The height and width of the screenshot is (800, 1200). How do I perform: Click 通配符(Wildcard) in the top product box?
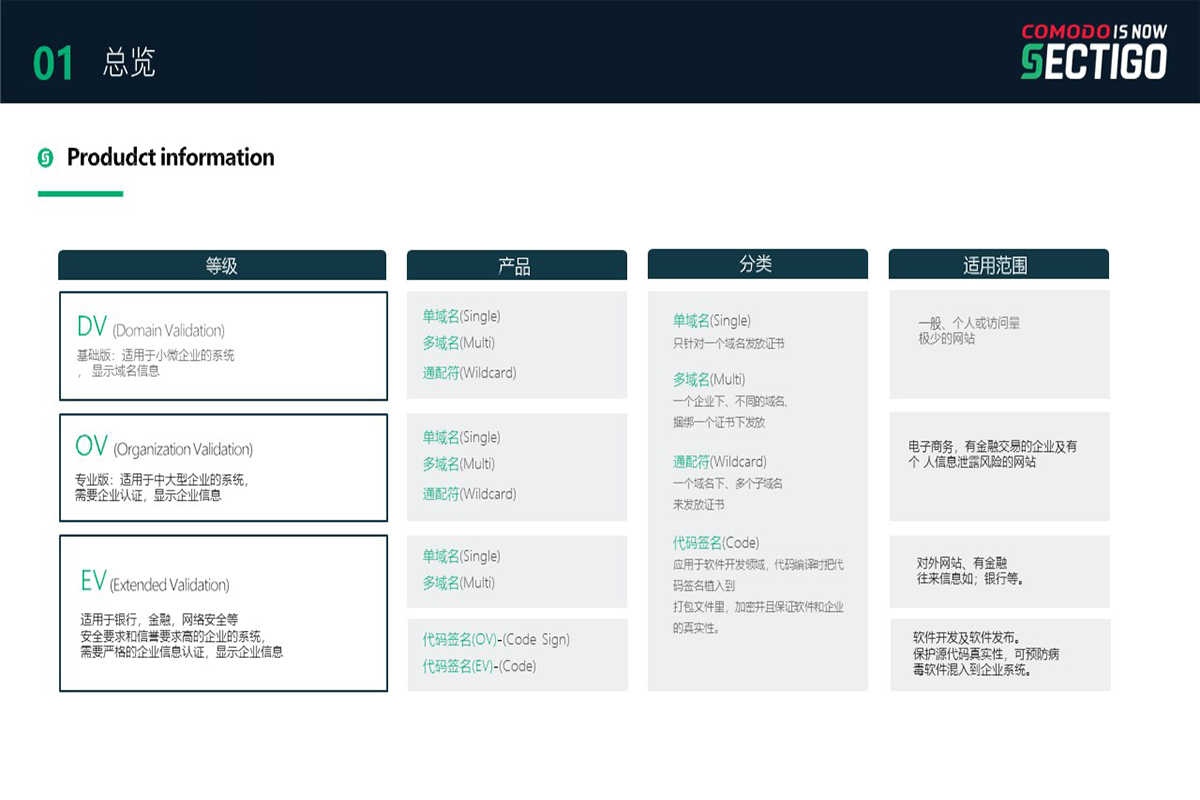469,373
